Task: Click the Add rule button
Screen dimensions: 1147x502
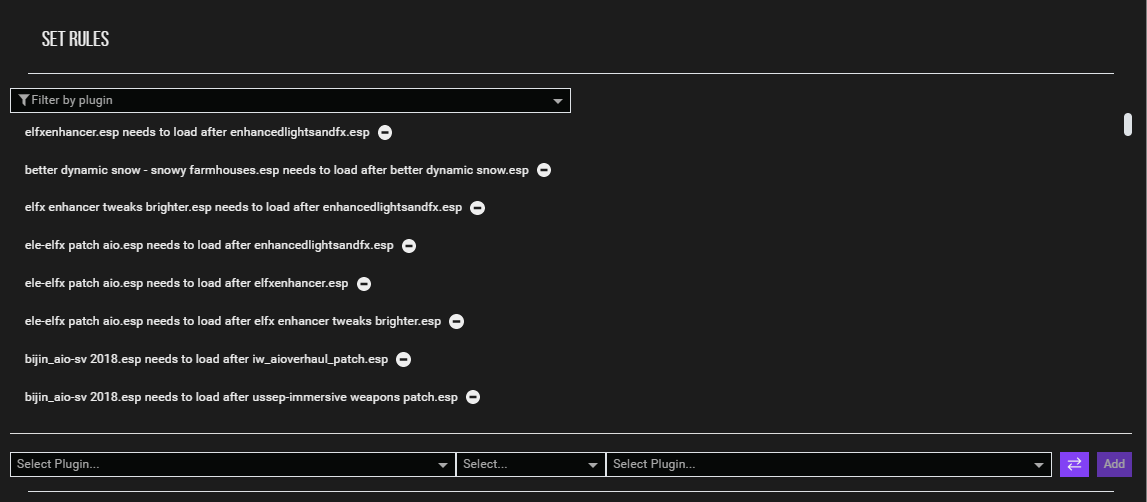Action: point(1114,464)
